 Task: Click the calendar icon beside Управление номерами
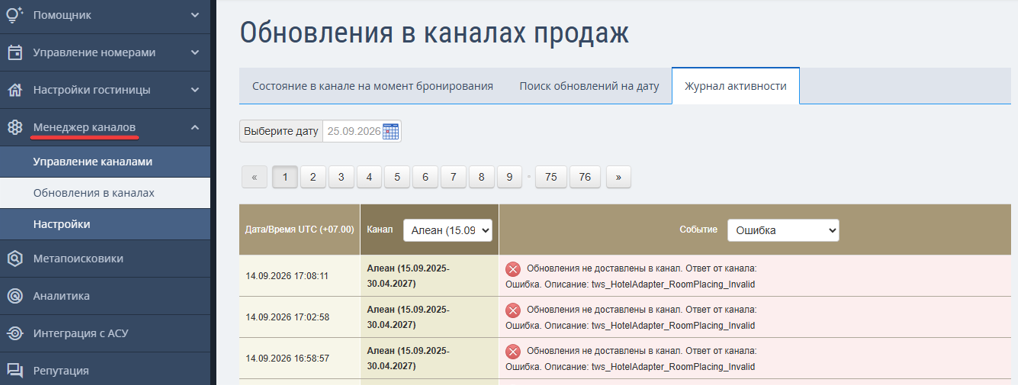click(x=14, y=53)
